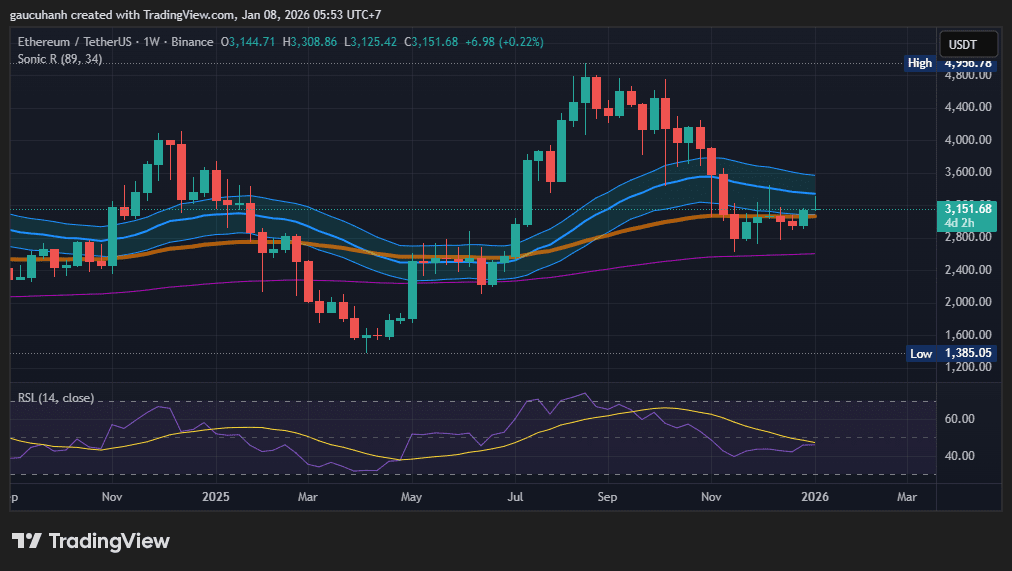Open the USDT currency selector
The width and height of the screenshot is (1012, 571).
(x=962, y=45)
